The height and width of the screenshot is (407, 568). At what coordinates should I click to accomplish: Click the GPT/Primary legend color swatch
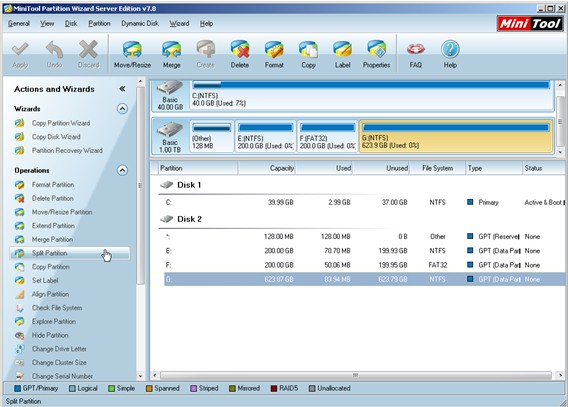pyautogui.click(x=17, y=389)
